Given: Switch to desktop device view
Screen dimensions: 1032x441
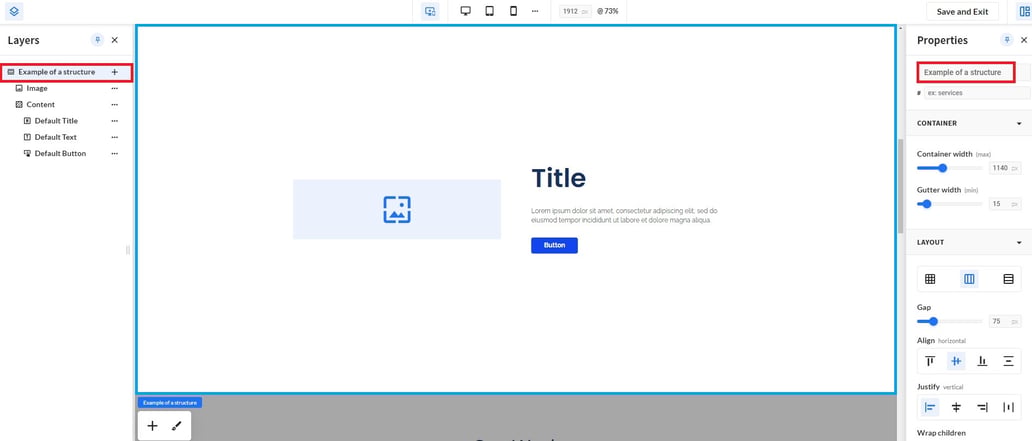Looking at the screenshot, I should click(x=465, y=11).
